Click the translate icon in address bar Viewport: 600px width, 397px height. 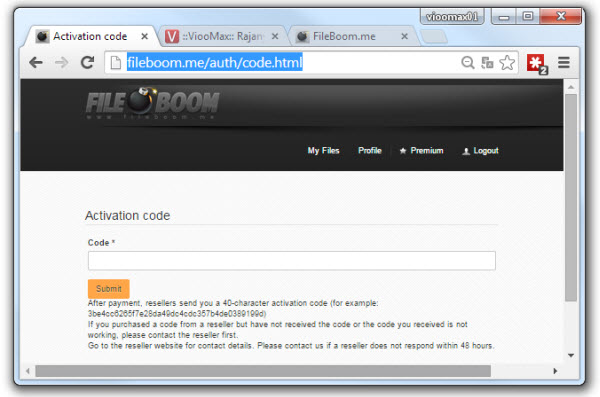pos(487,62)
